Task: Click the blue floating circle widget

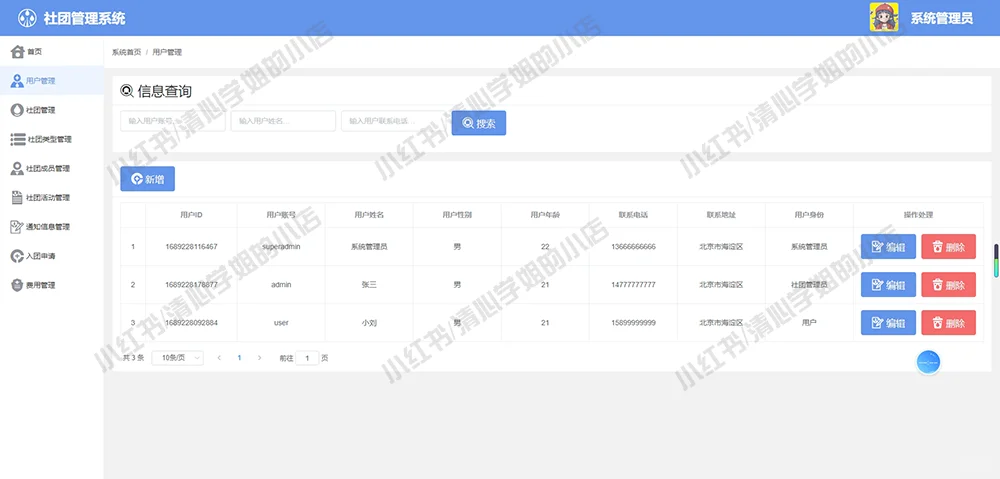Action: coord(929,362)
